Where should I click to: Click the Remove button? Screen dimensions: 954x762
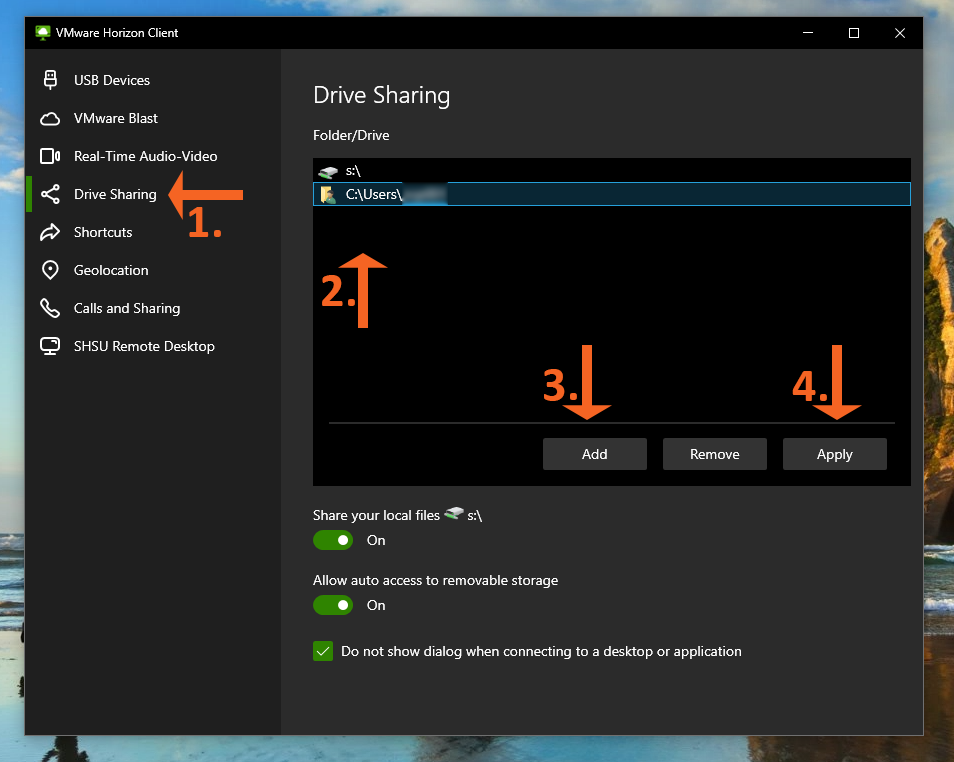coord(714,453)
